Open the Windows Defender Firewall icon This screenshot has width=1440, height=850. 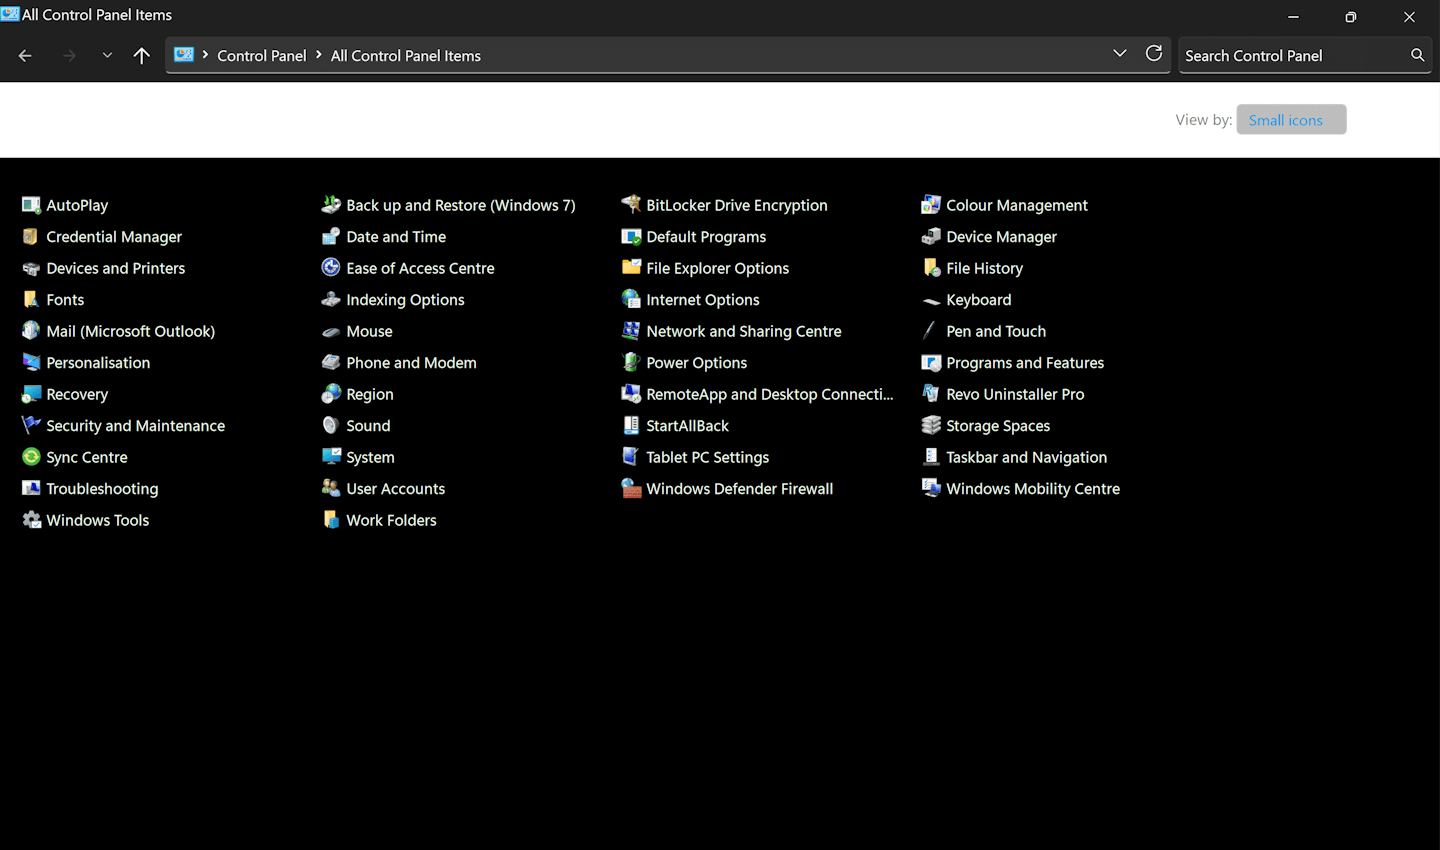click(x=631, y=489)
